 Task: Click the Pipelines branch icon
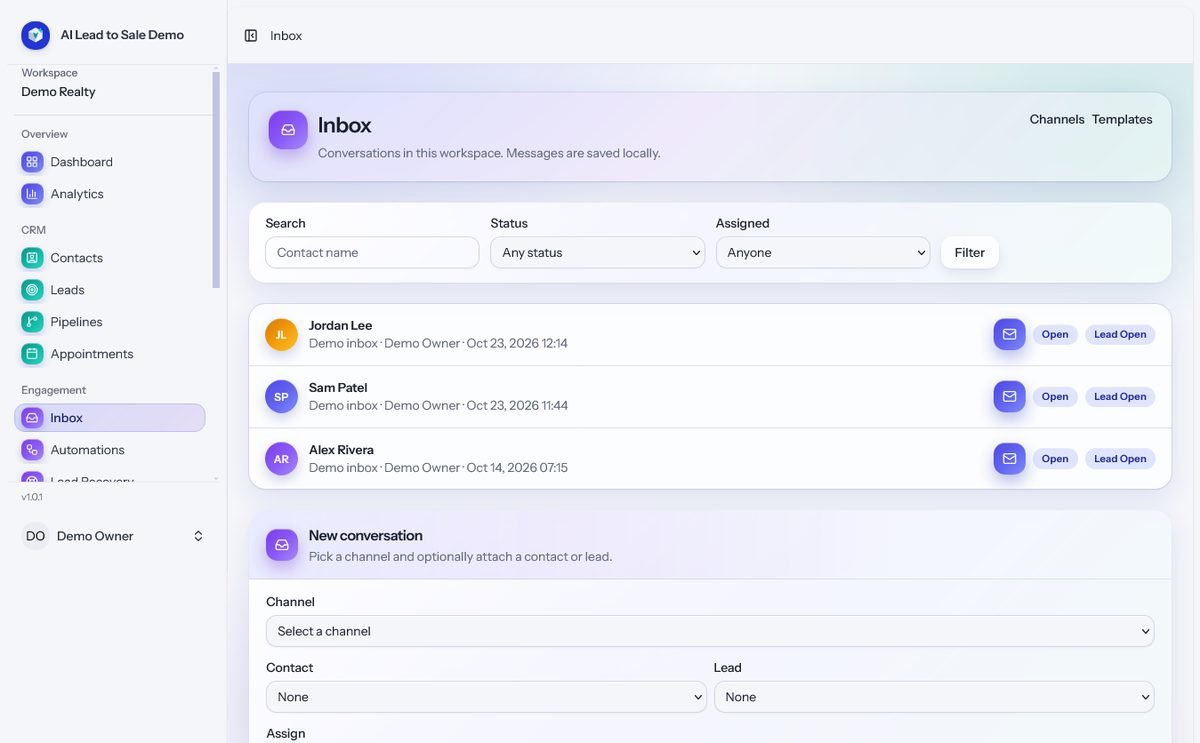click(33, 322)
